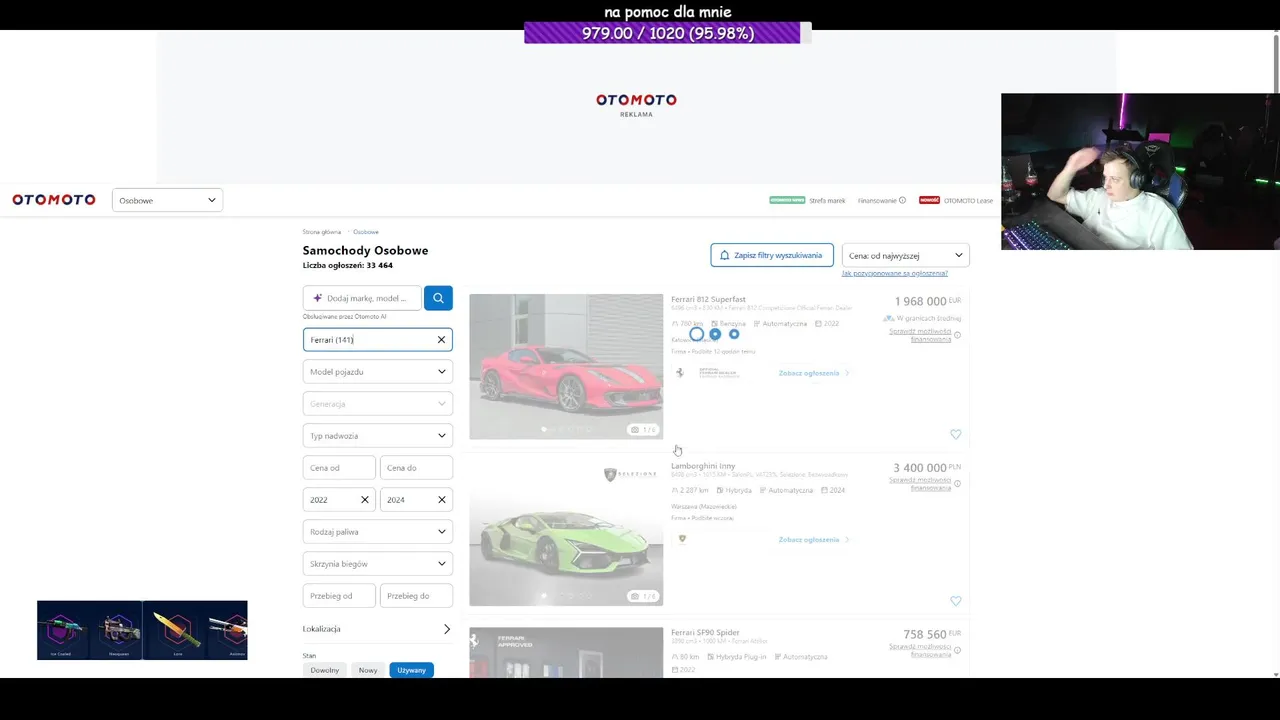Screen dimensions: 1280x720
Task: Click Zobacz ogłoszenia for the Lamborghini
Action: pos(813,540)
